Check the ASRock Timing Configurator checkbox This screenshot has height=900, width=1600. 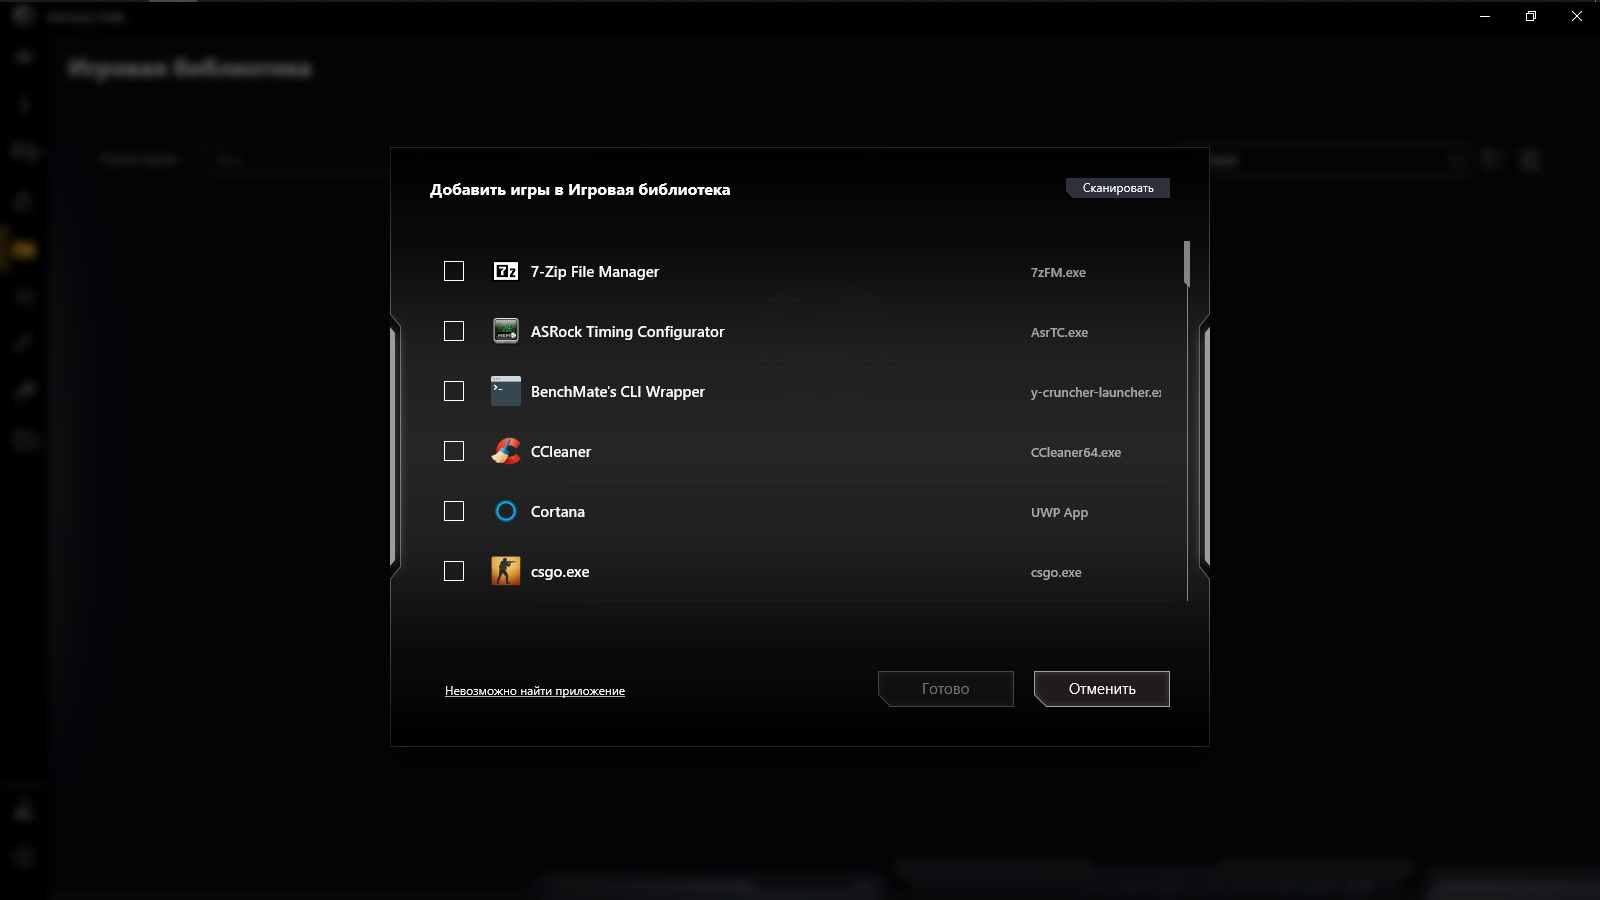[454, 331]
